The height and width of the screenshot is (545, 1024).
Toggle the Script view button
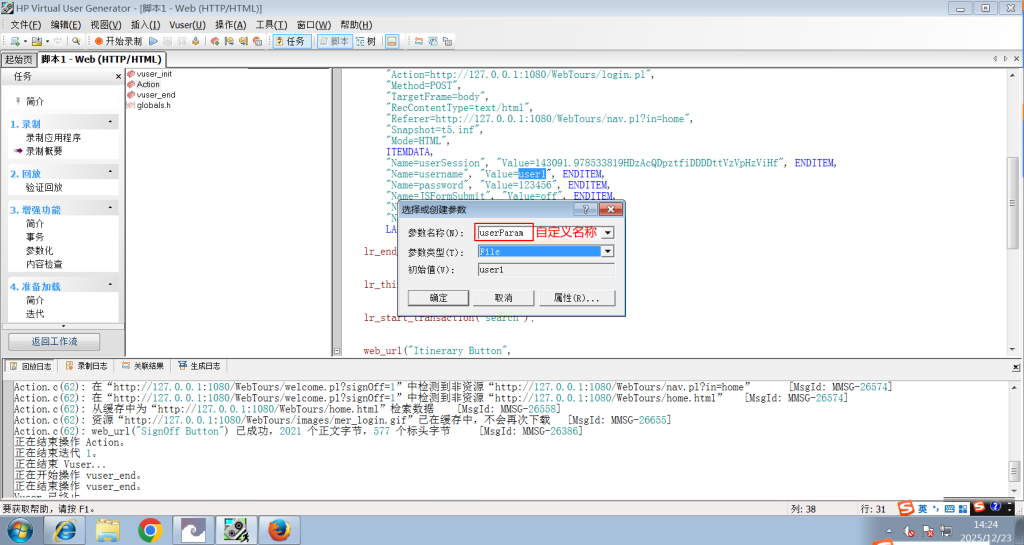[x=335, y=41]
